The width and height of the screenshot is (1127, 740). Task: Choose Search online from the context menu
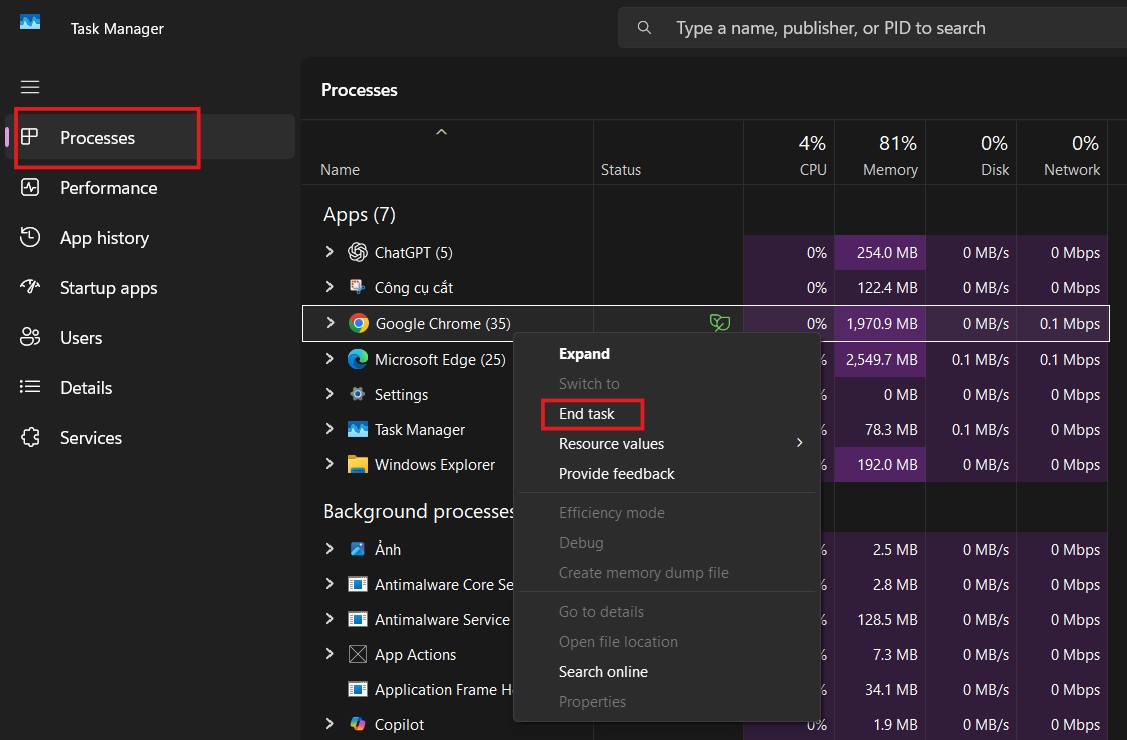603,671
